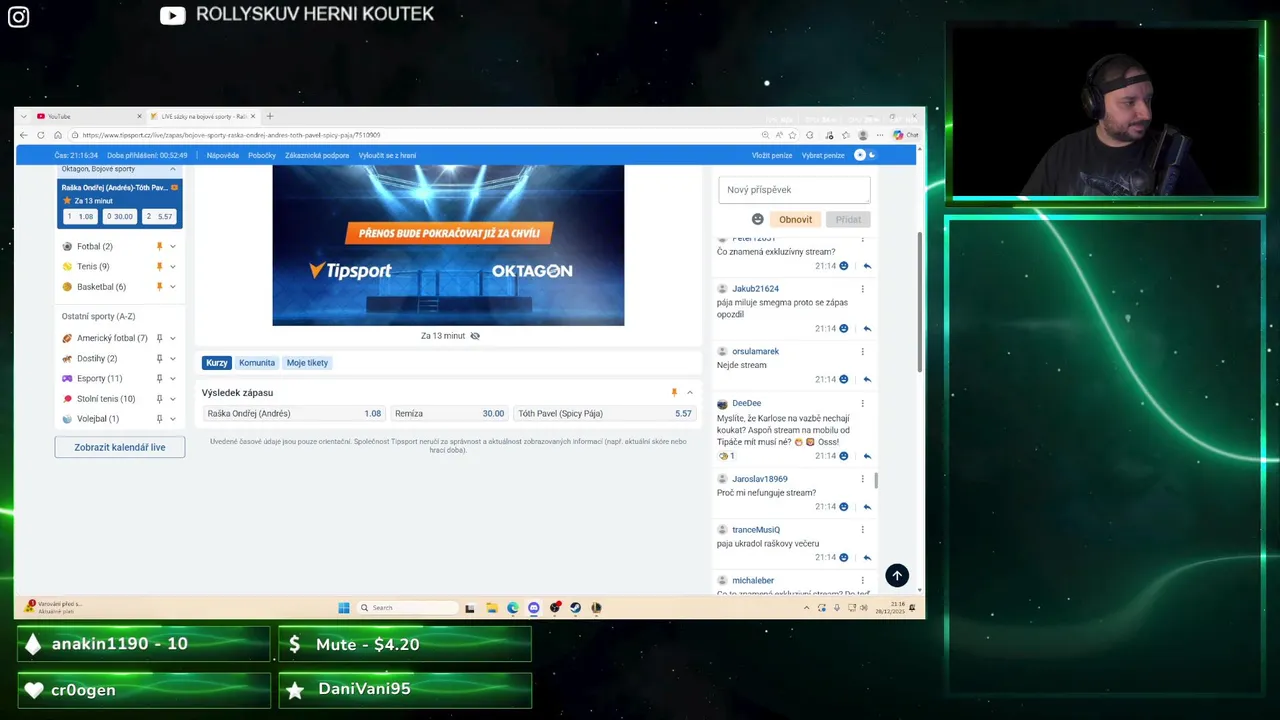This screenshot has height=720, width=1280.
Task: Open Discord from the taskbar
Action: [x=533, y=607]
